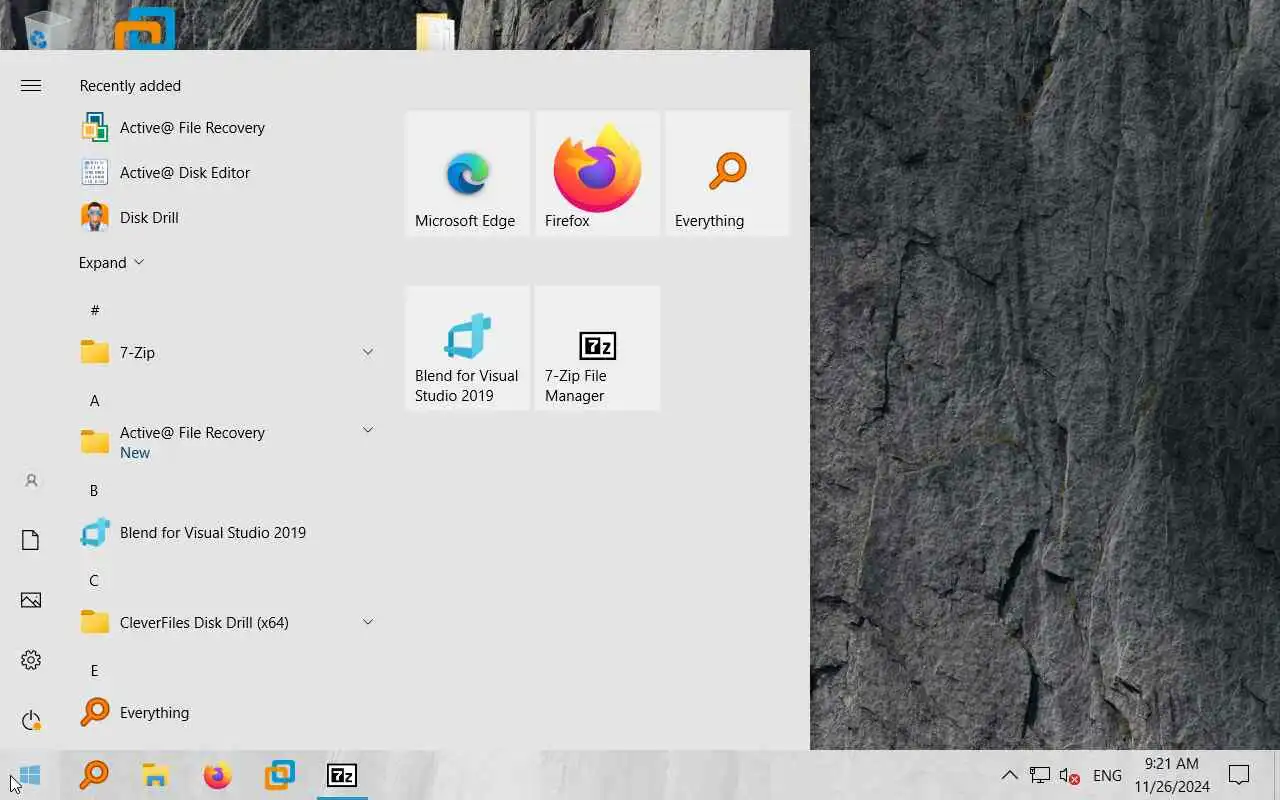This screenshot has width=1280, height=800.
Task: Open File Explorer from the taskbar
Action: pos(155,775)
